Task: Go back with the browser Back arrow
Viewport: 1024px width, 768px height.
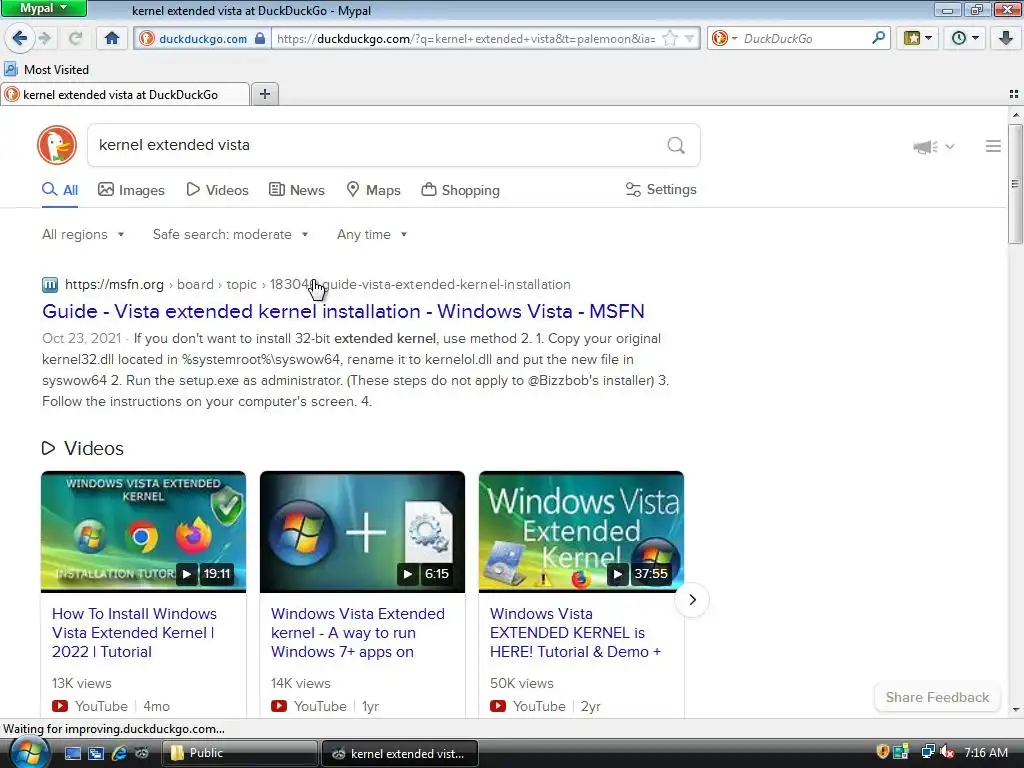Action: [20, 38]
